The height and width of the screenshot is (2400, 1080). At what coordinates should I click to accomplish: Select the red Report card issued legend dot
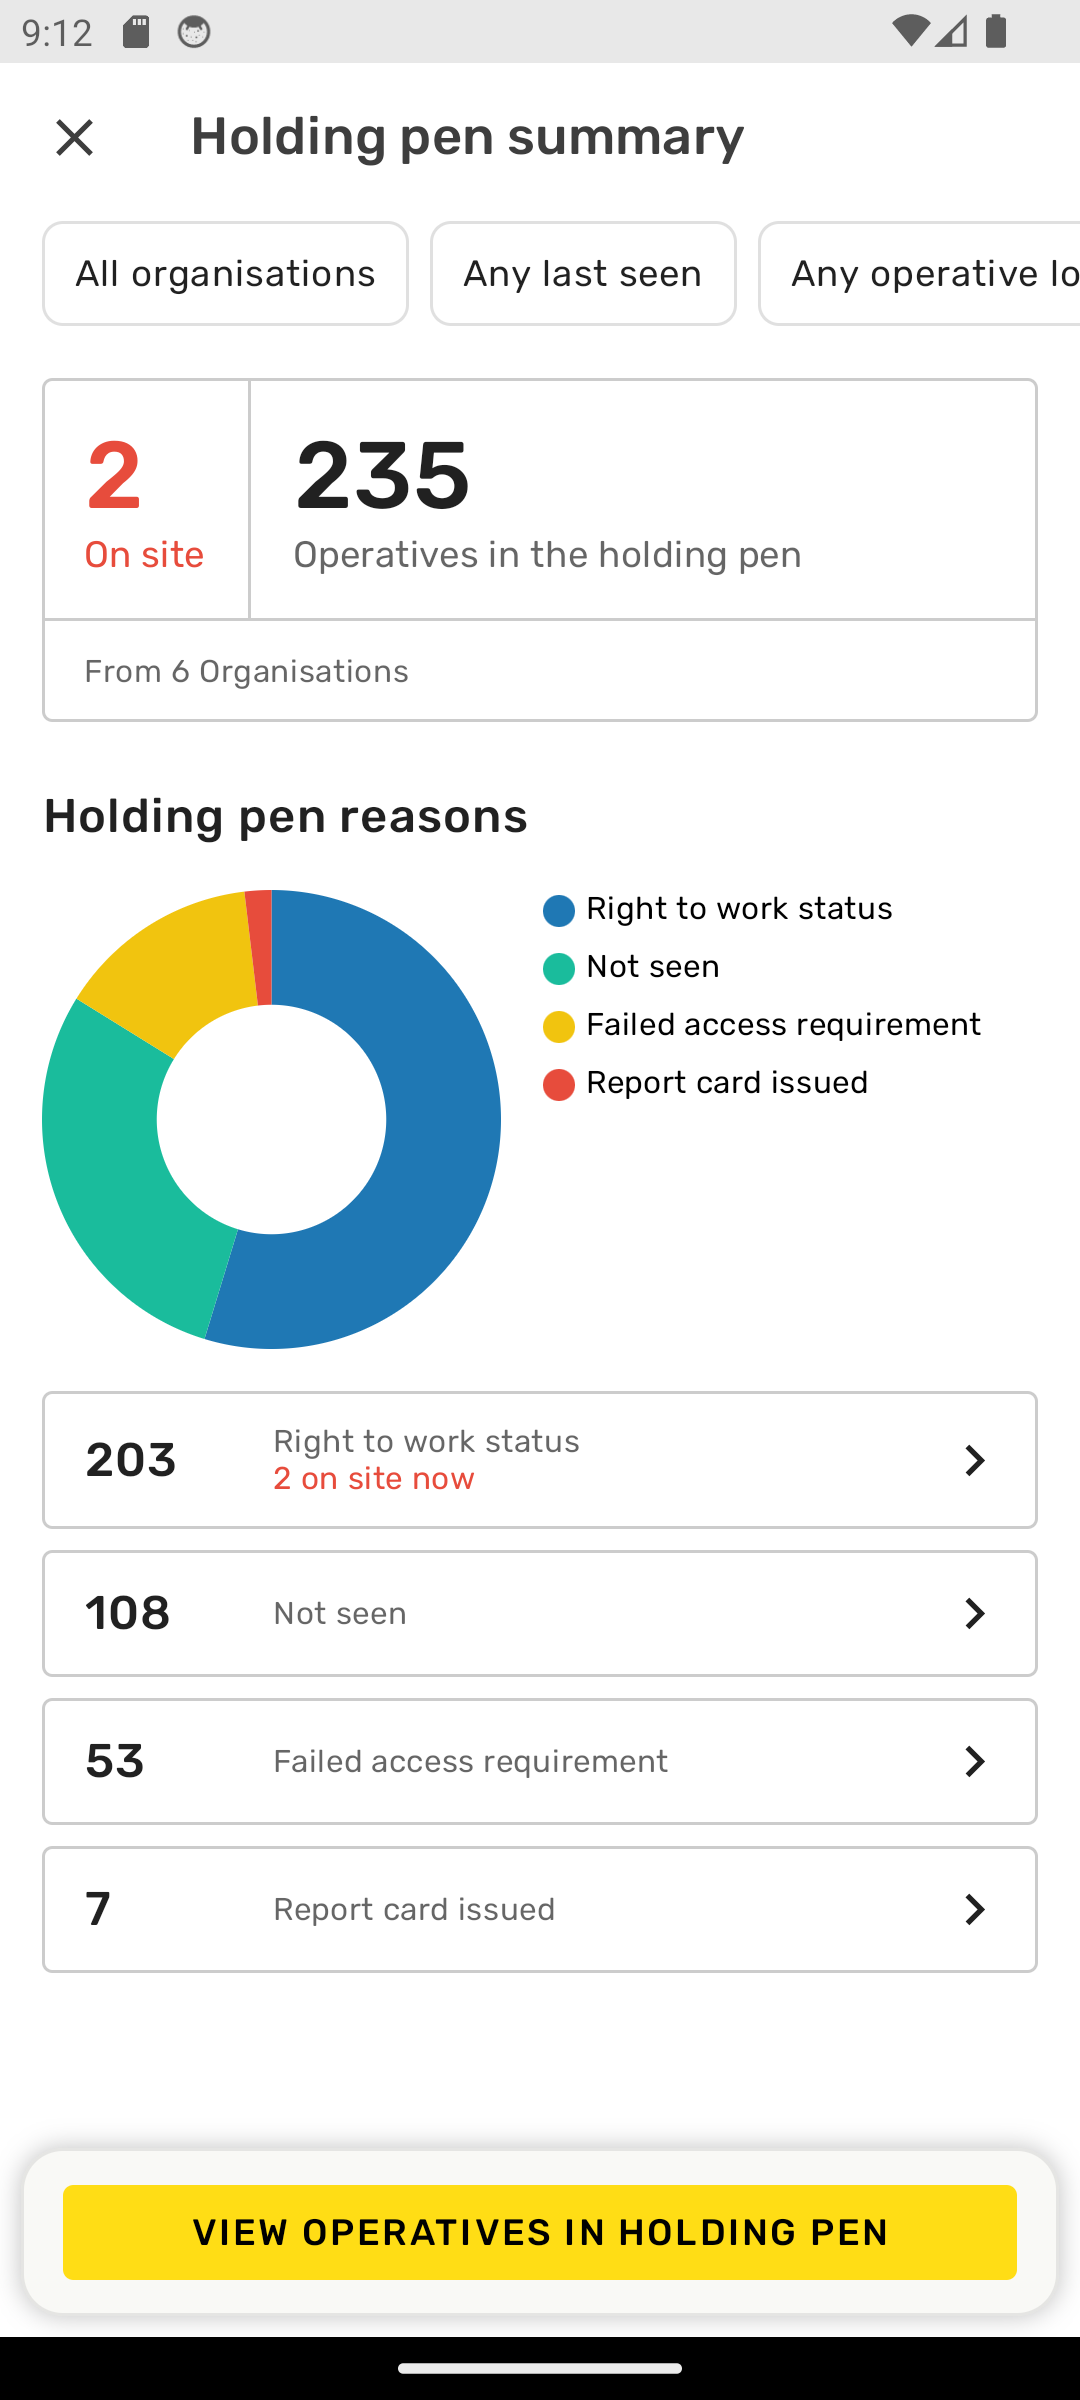click(x=559, y=1084)
